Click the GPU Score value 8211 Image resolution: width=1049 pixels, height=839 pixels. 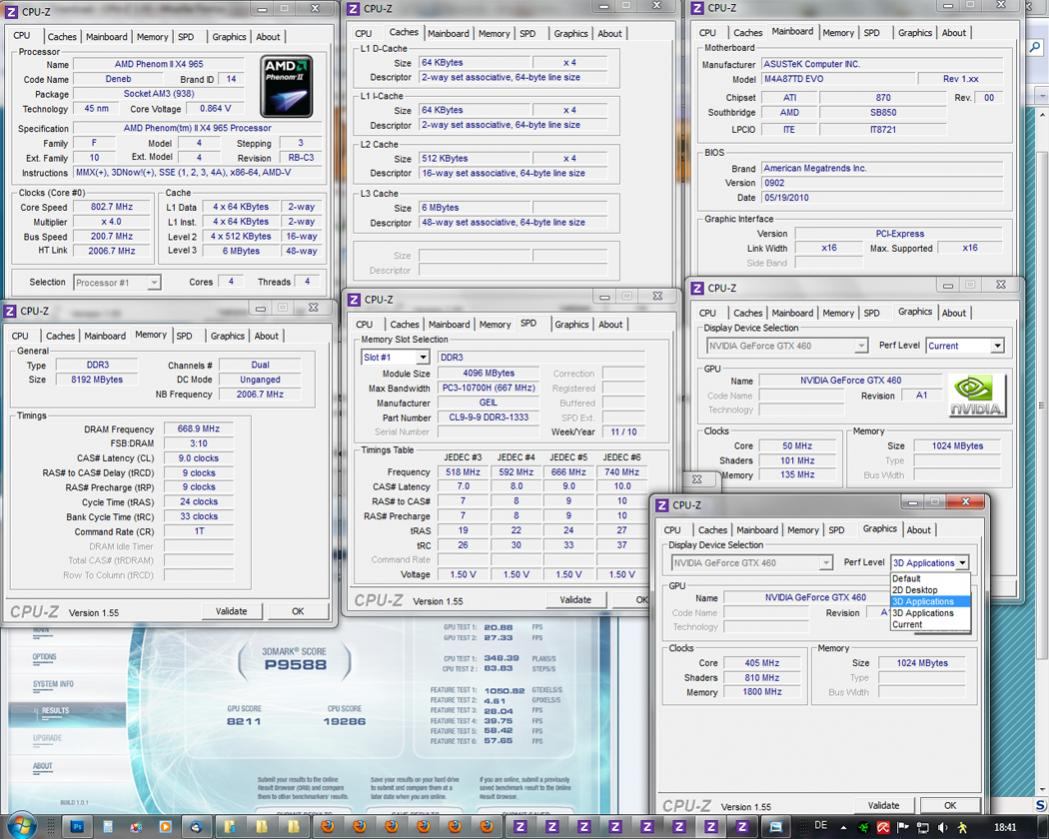click(x=244, y=721)
